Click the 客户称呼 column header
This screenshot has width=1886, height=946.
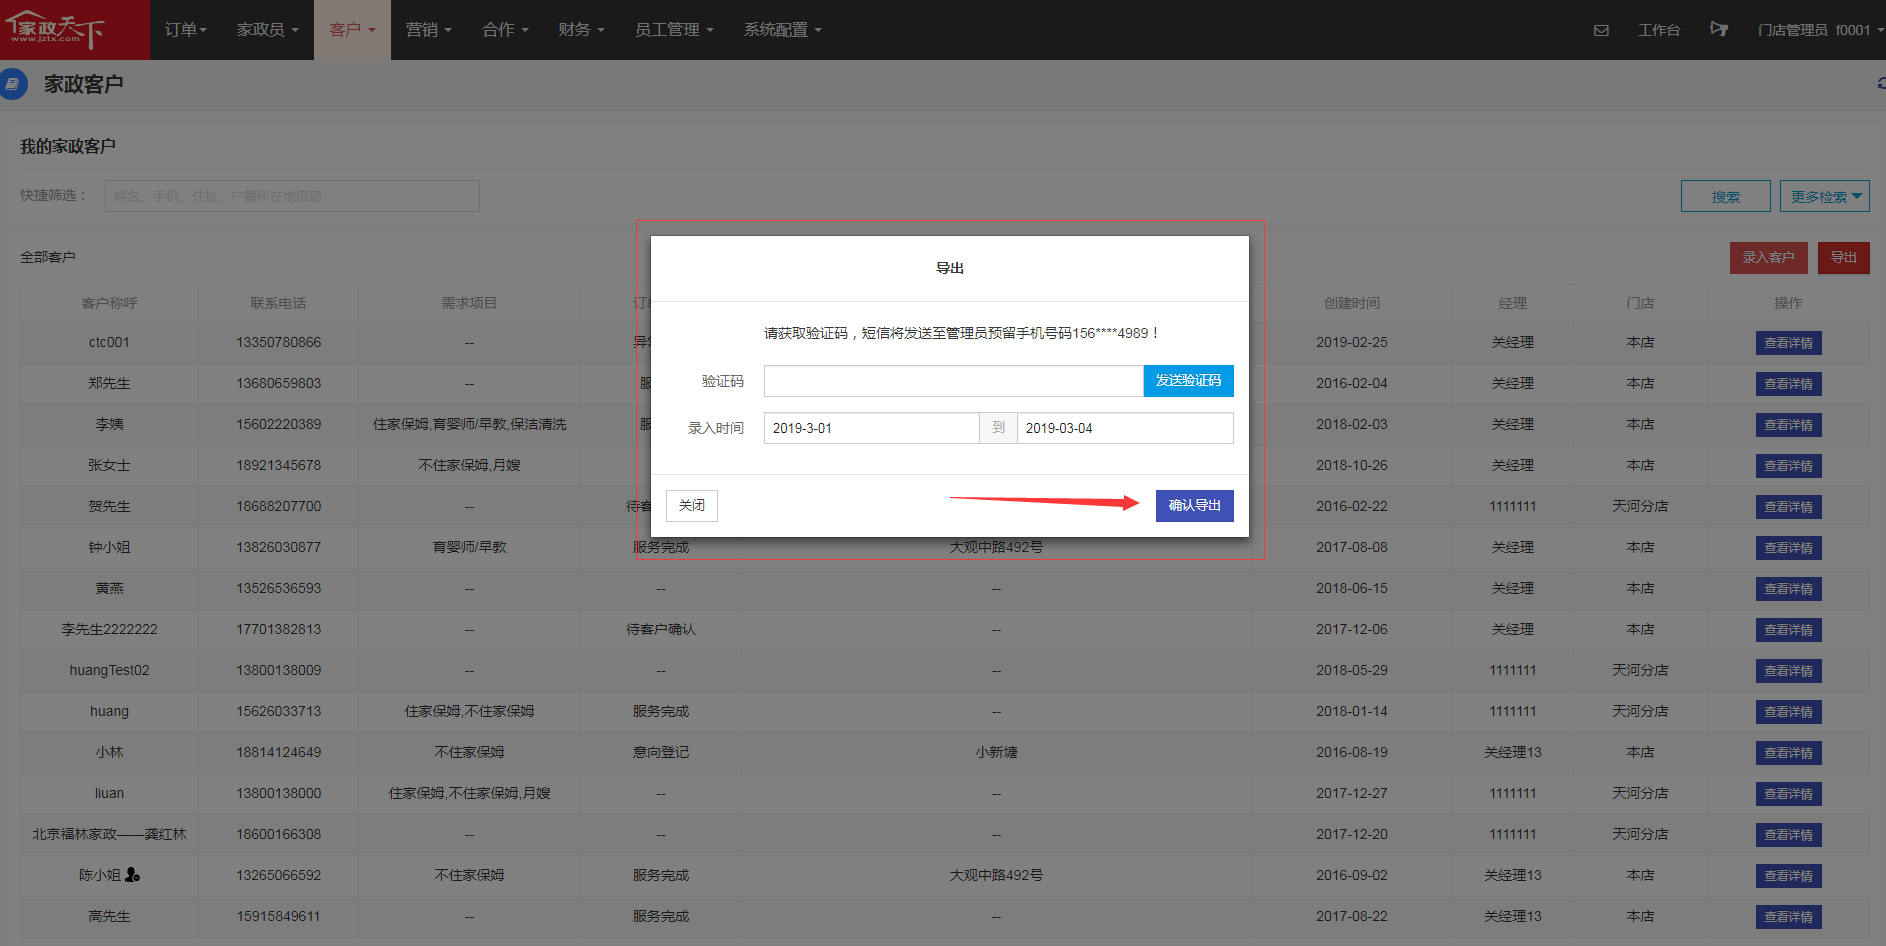(x=109, y=303)
